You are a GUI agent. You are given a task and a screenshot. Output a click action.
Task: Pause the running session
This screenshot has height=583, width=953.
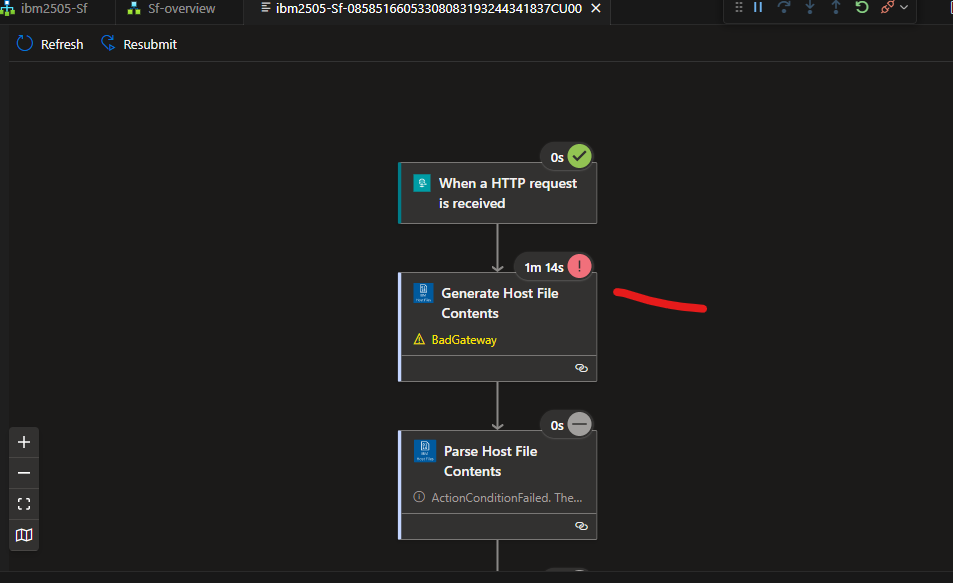point(760,7)
